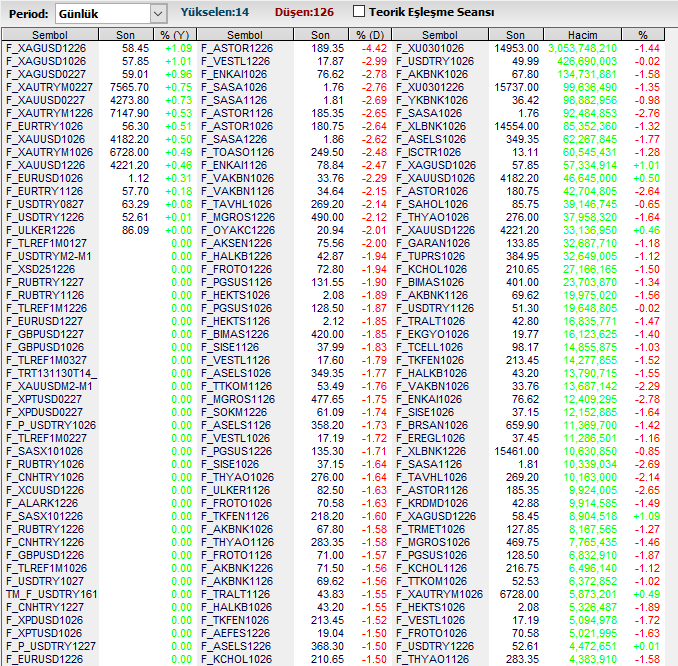Select F_SOKM1226 in fallers list
The width and height of the screenshot is (678, 666).
point(234,412)
